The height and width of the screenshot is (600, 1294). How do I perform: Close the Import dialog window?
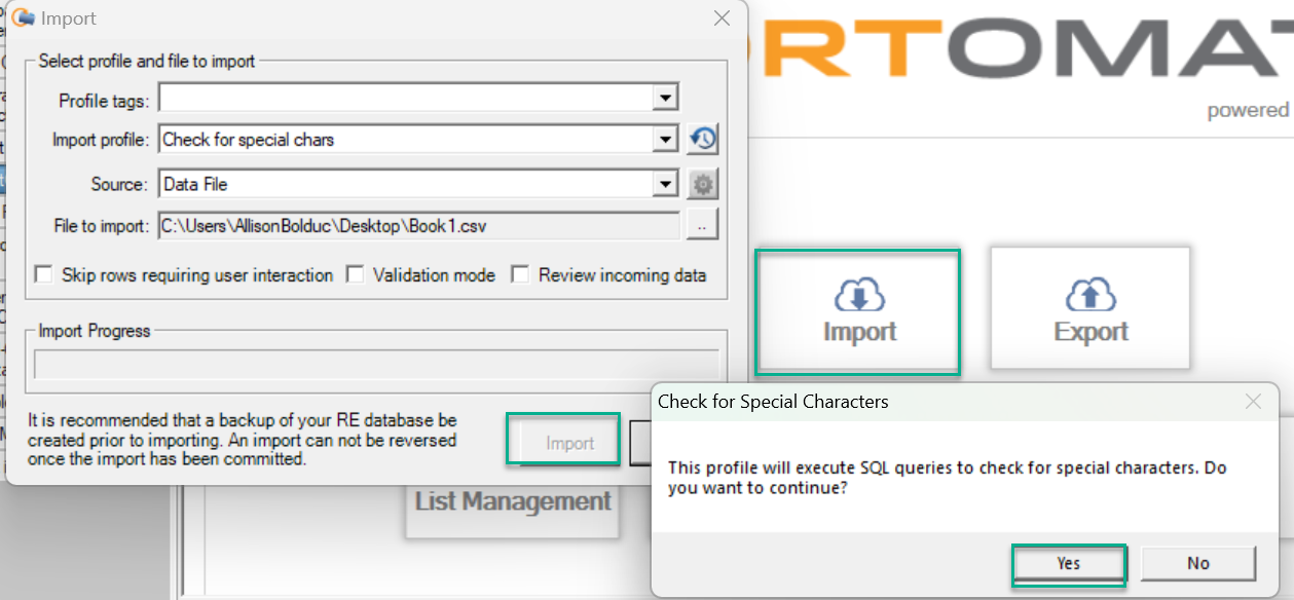coord(721,18)
